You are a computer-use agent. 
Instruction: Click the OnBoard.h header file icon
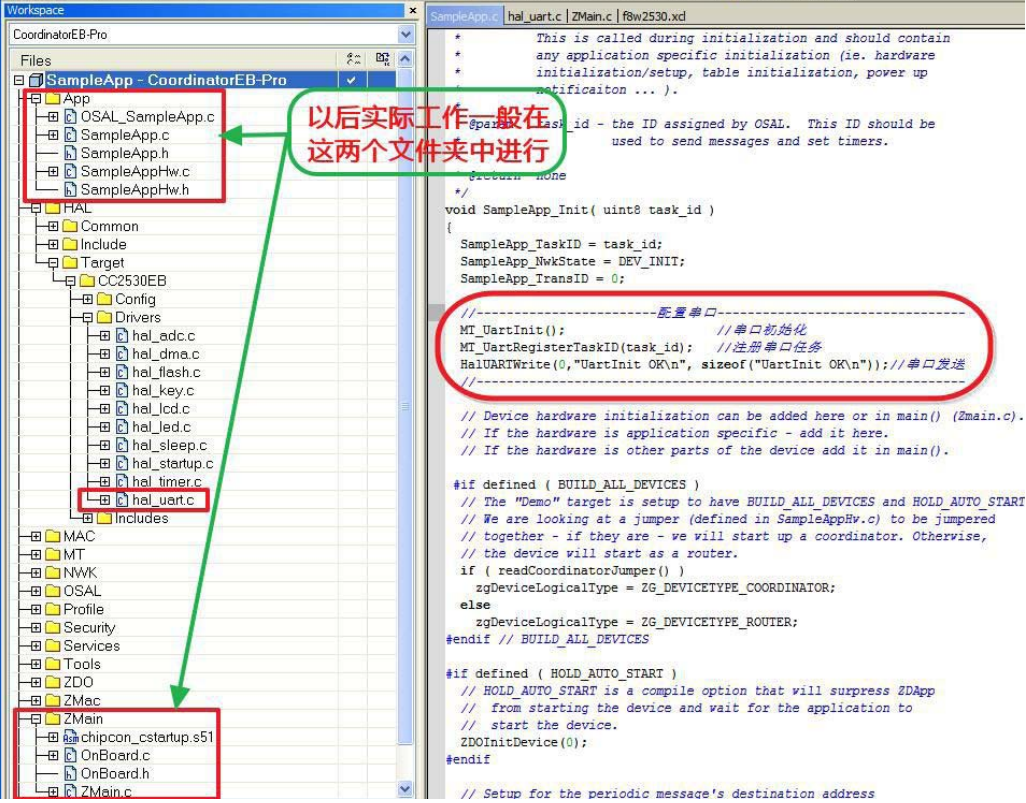[71, 774]
